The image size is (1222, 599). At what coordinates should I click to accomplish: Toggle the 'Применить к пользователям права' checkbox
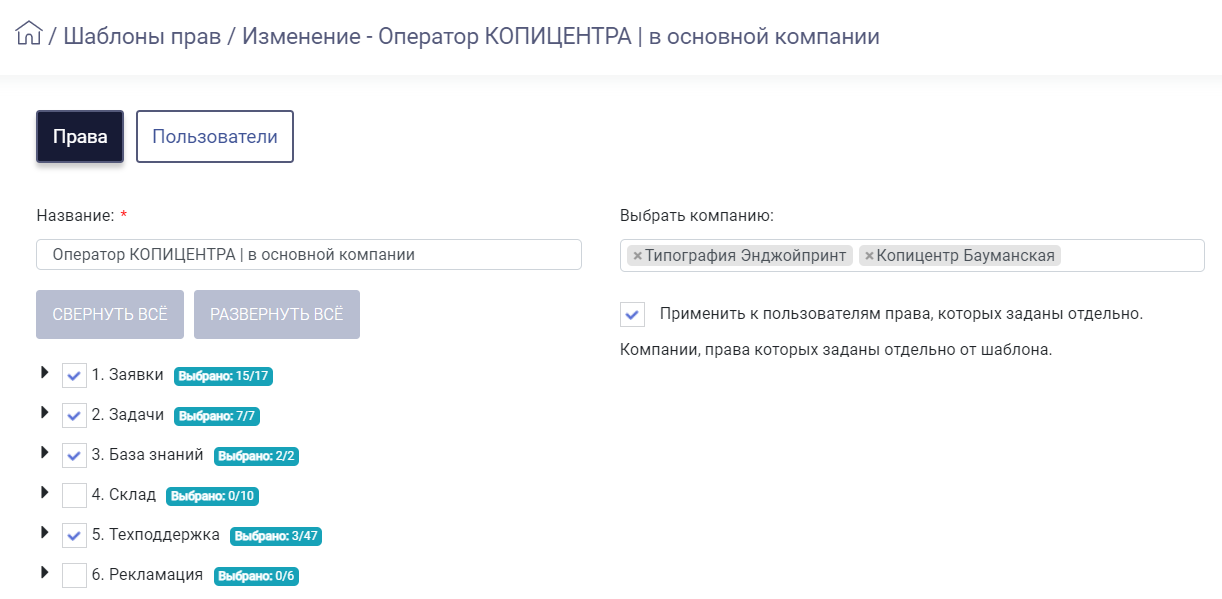(x=632, y=314)
